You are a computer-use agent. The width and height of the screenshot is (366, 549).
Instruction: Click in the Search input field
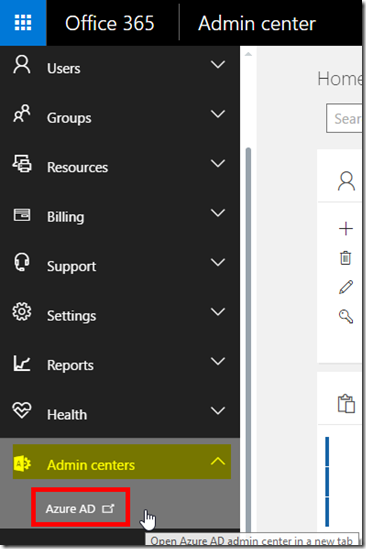pos(344,118)
